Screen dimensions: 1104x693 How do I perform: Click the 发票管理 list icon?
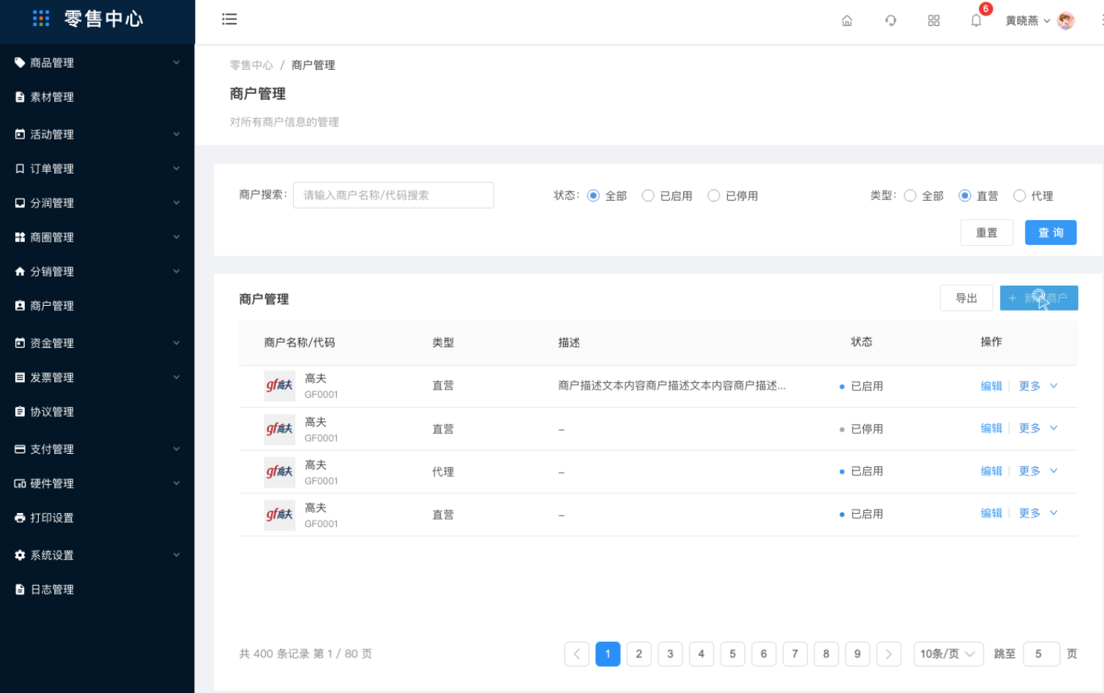tap(20, 377)
